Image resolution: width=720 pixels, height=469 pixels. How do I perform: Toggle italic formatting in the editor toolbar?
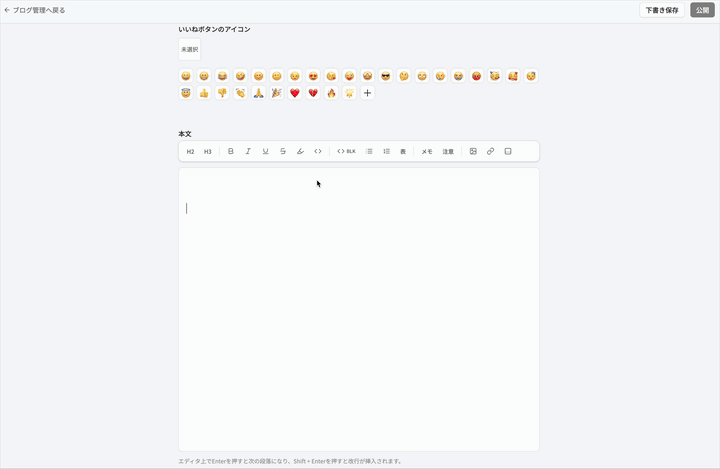pyautogui.click(x=248, y=152)
